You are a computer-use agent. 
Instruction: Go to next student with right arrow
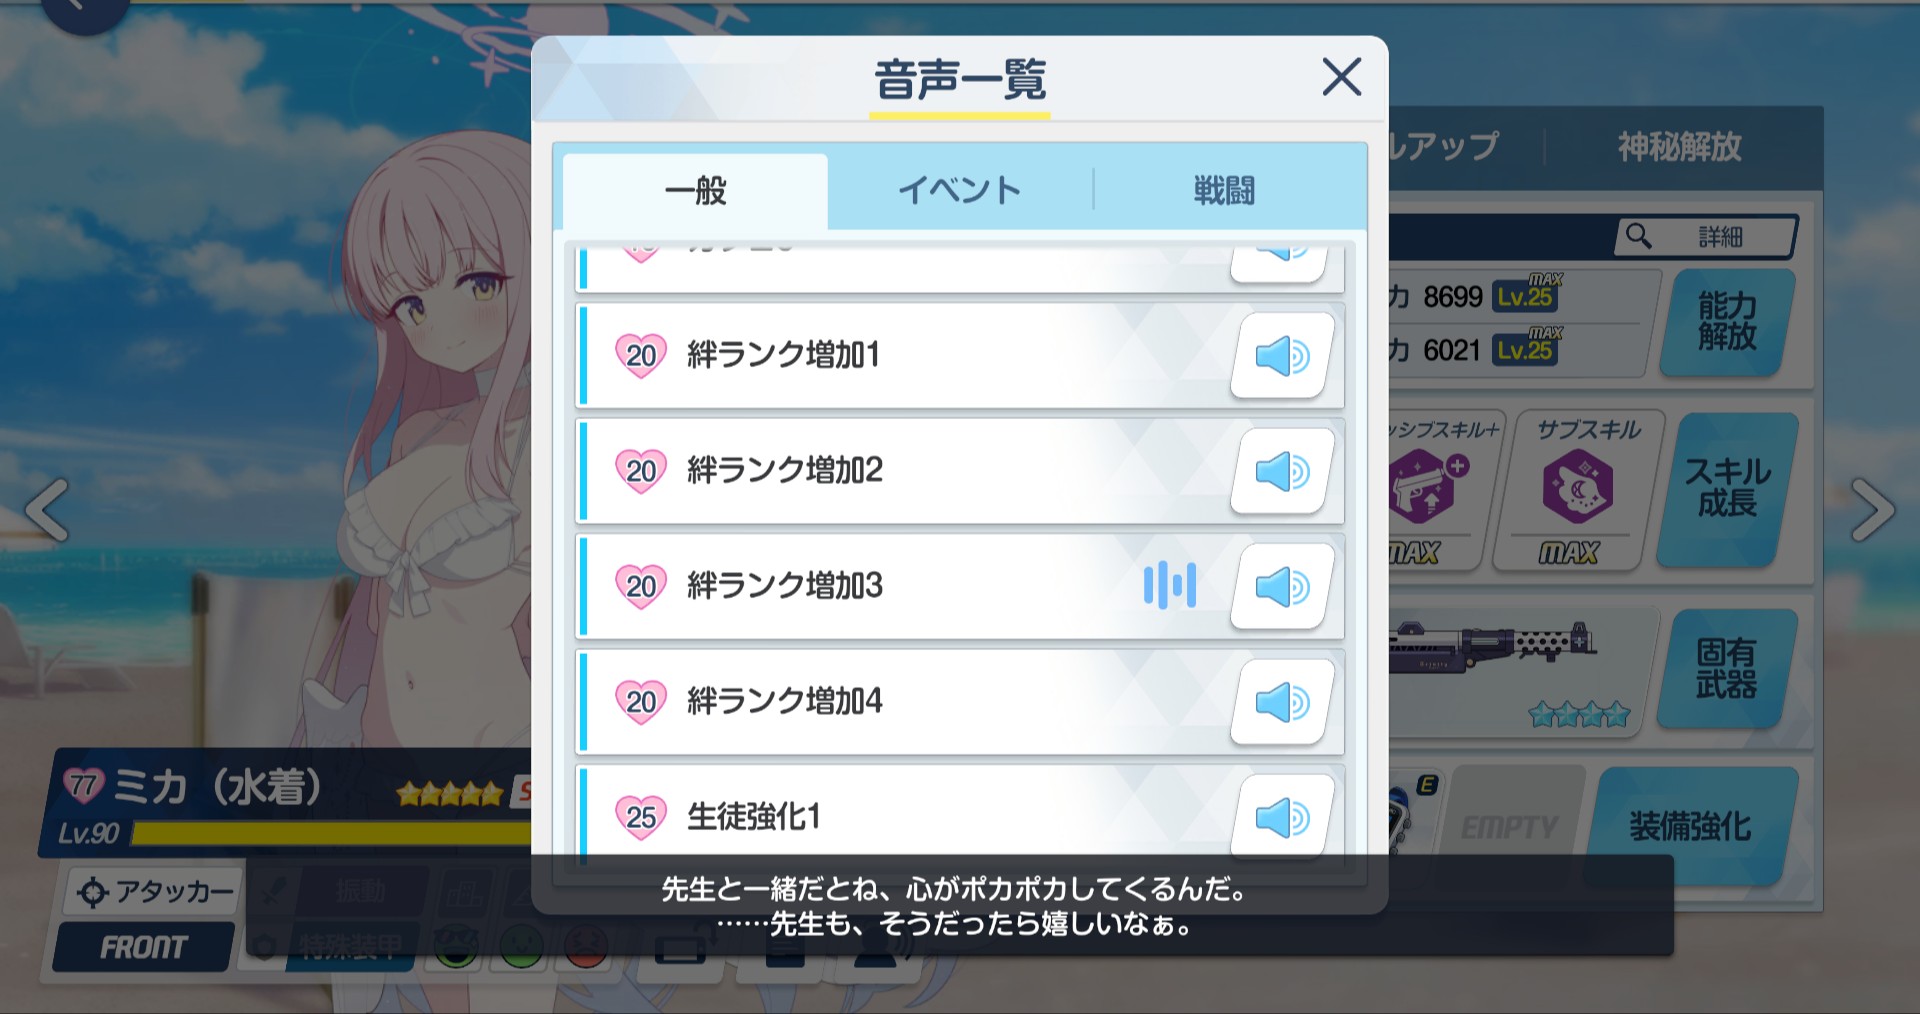[x=1871, y=510]
